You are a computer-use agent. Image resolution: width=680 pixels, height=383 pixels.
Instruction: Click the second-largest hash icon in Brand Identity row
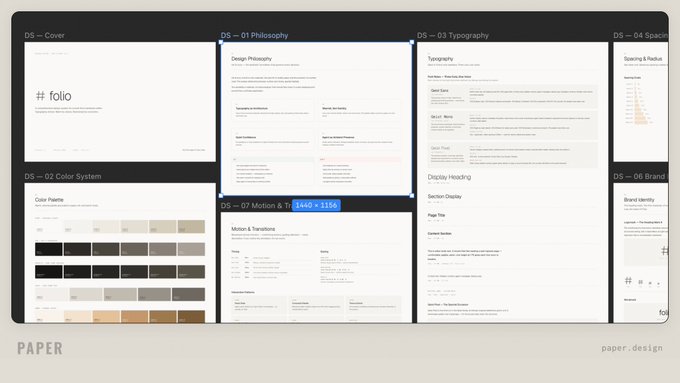(641, 282)
